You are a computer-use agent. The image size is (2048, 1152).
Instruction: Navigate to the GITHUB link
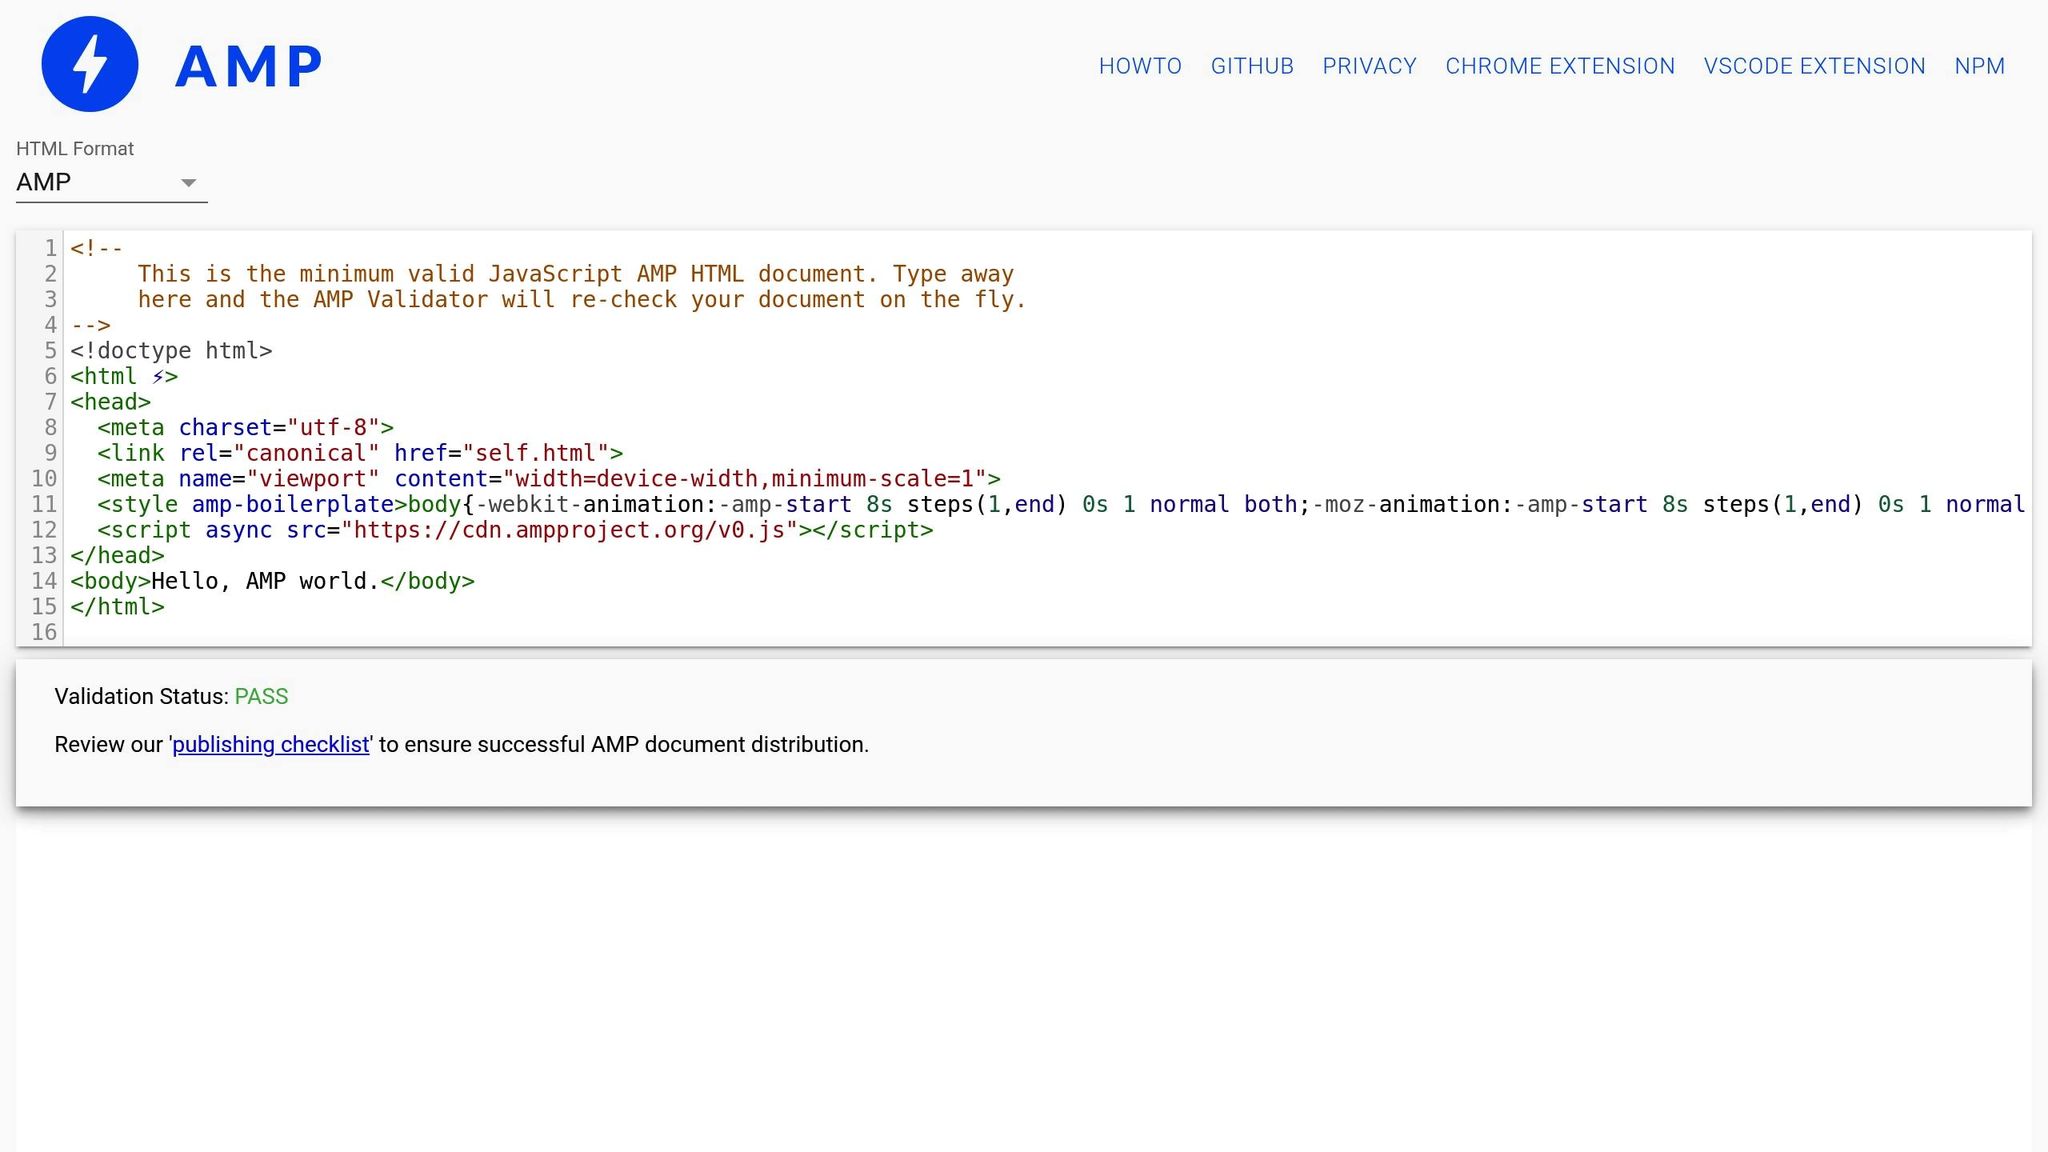point(1252,66)
